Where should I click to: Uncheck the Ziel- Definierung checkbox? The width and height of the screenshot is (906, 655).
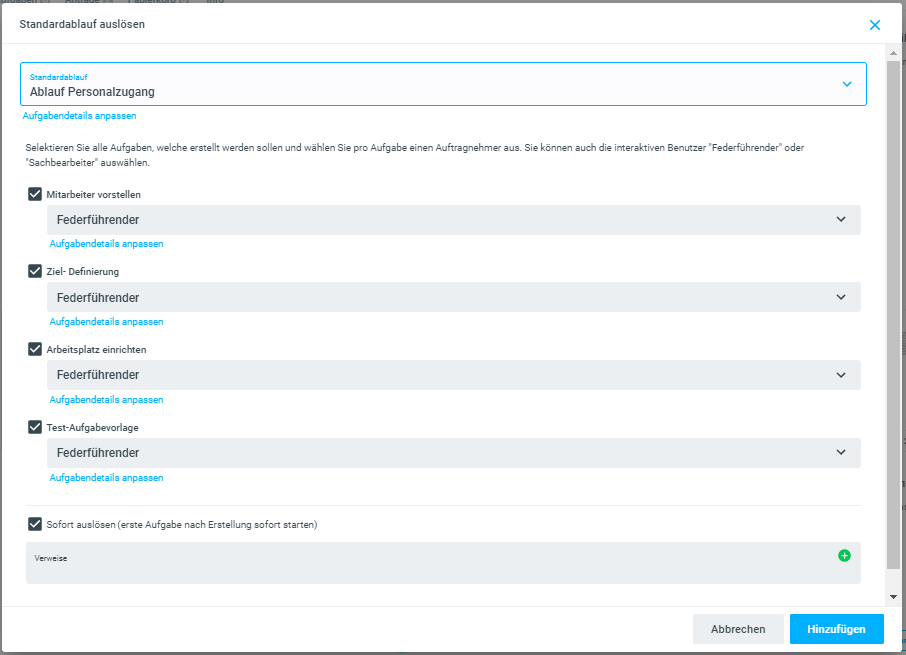click(35, 271)
